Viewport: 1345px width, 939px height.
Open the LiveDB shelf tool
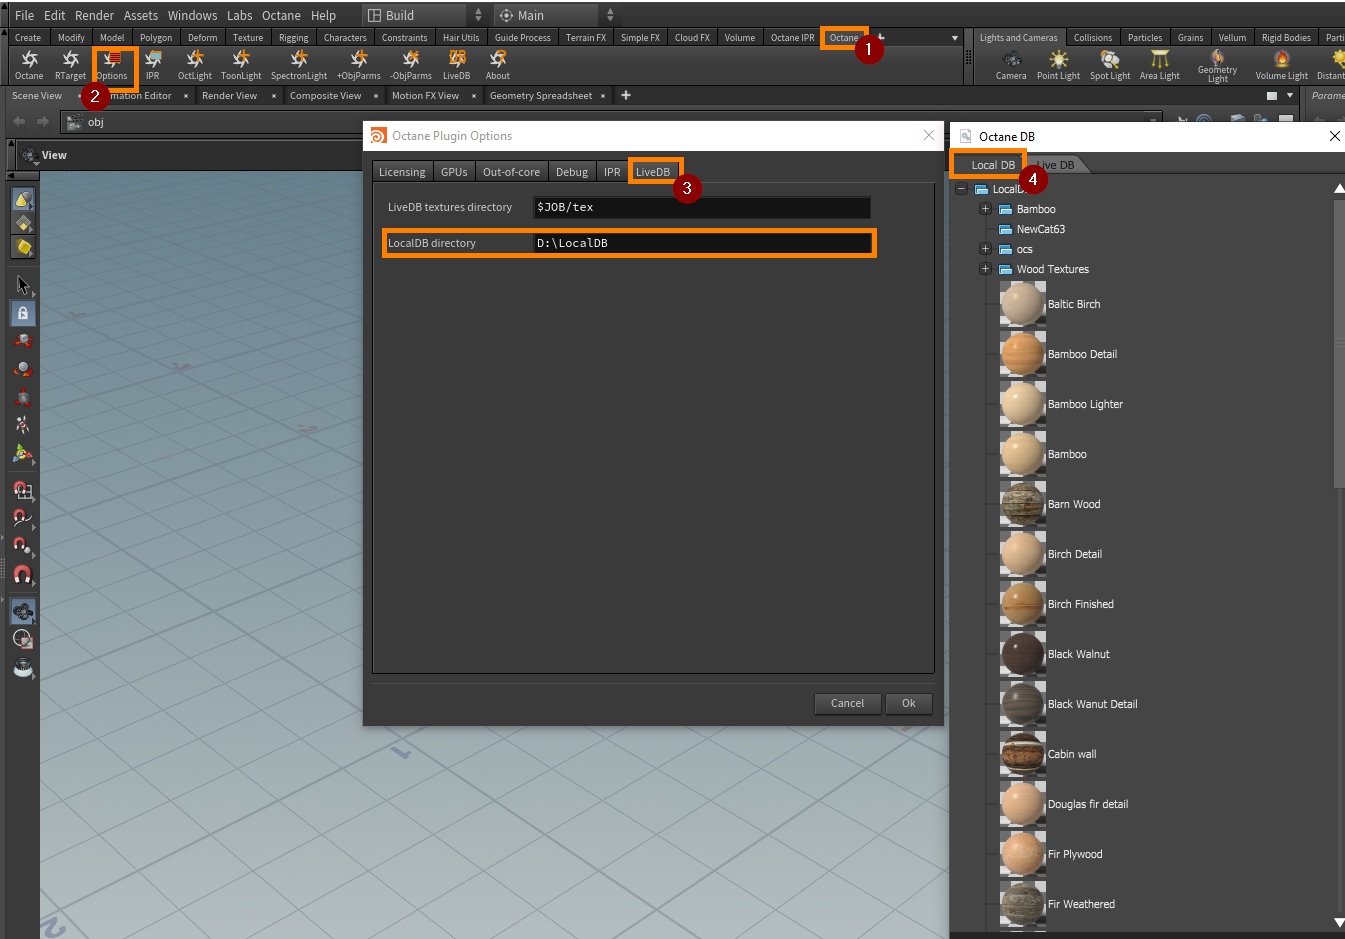(457, 65)
